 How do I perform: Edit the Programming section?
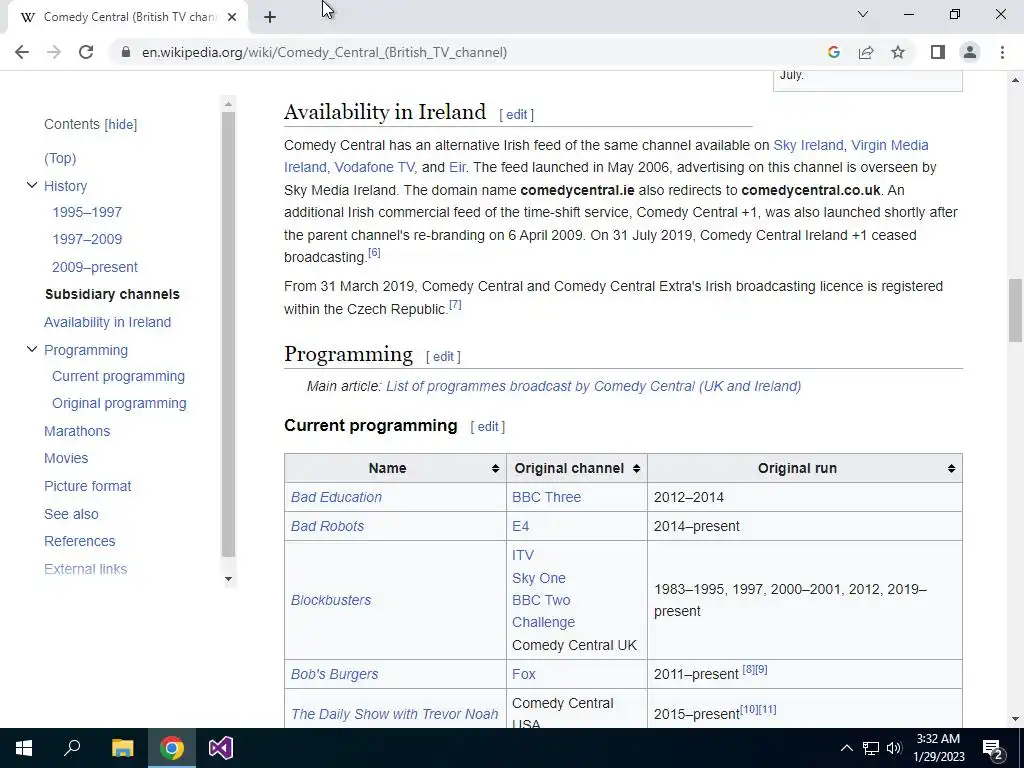(443, 357)
